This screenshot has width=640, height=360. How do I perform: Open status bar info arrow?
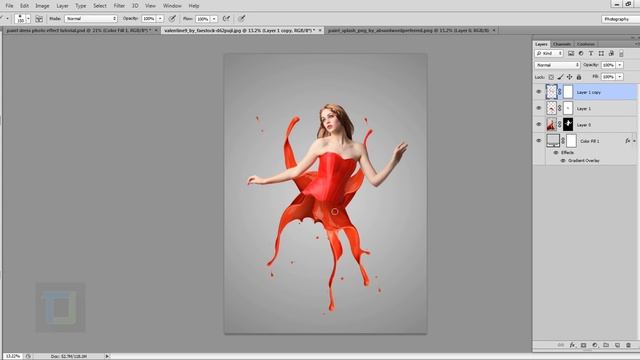(x=107, y=356)
